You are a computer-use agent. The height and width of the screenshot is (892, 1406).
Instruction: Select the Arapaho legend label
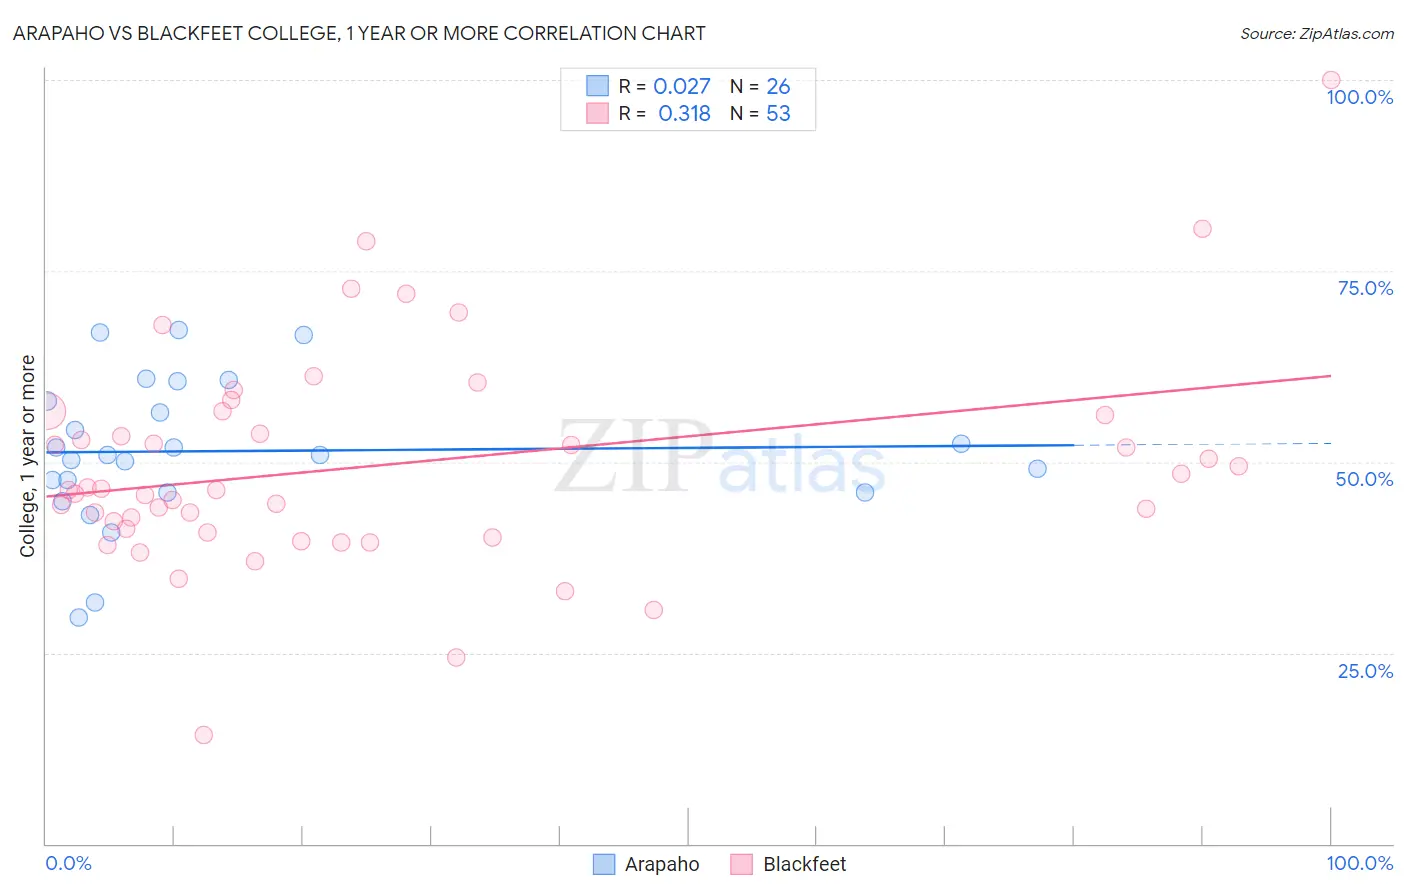662,864
